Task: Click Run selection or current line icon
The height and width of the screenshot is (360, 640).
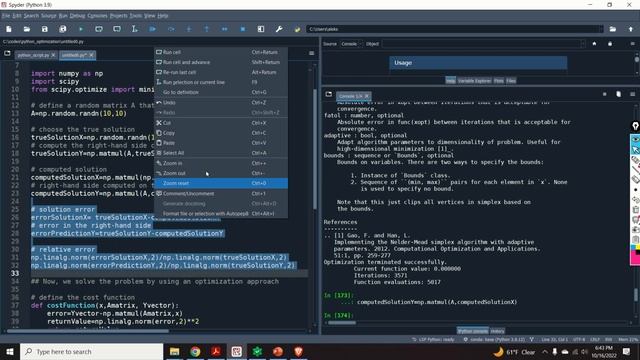Action: coord(135,29)
